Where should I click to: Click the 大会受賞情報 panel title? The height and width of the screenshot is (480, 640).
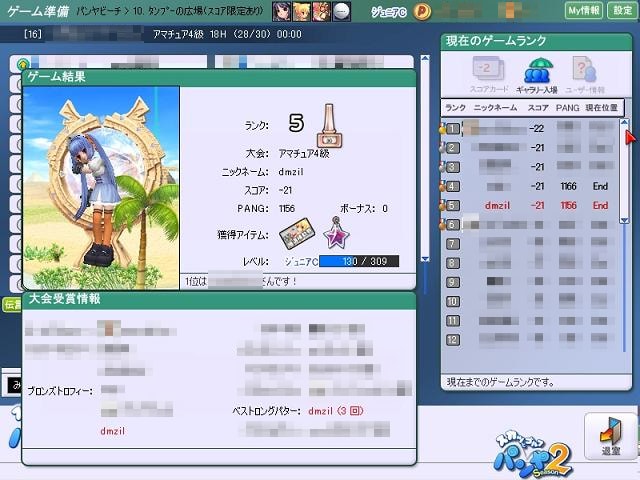(x=64, y=299)
